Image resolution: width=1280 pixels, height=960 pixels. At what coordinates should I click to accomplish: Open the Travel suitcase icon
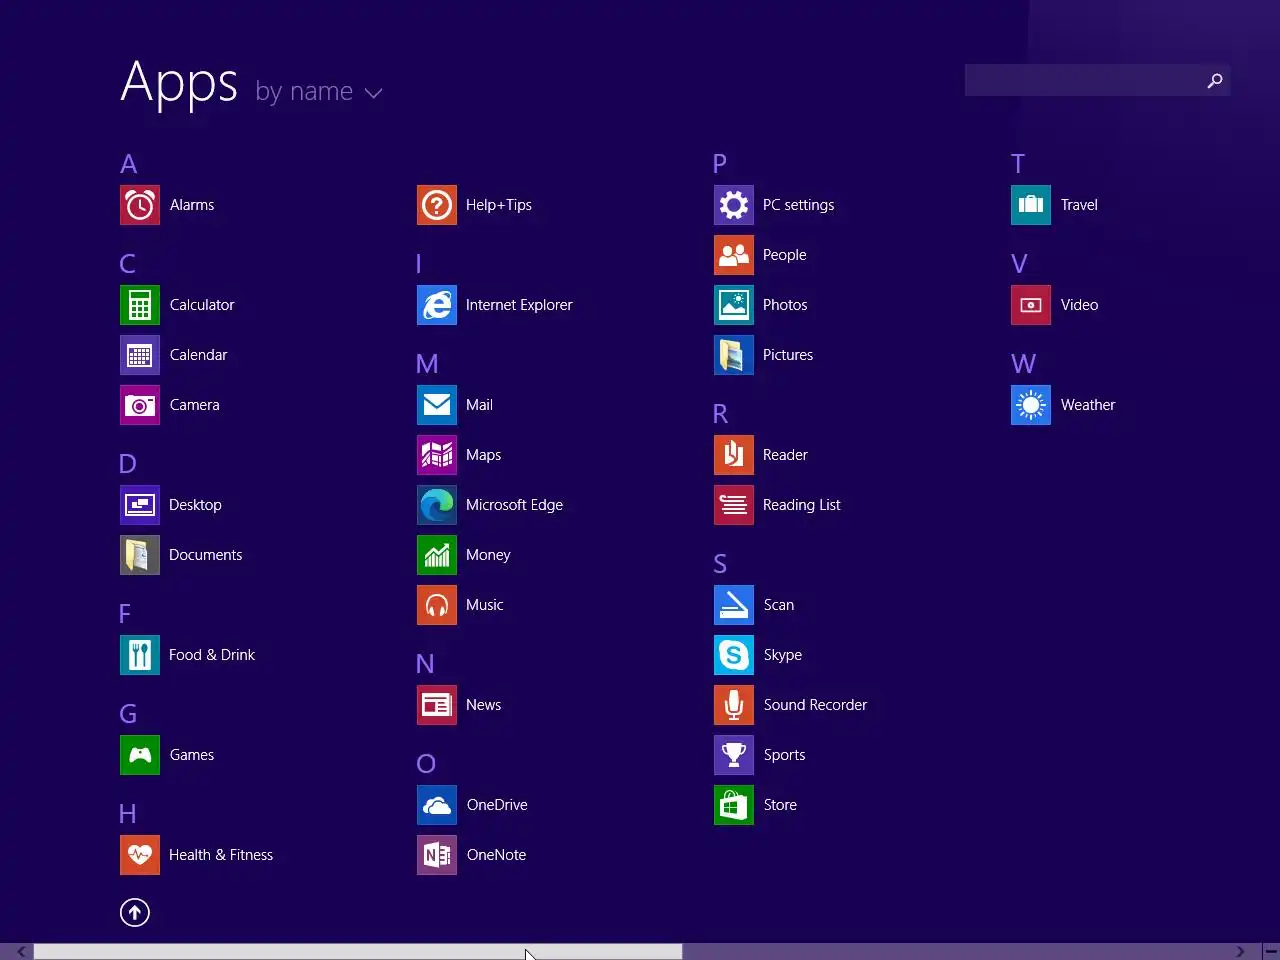[1031, 205]
